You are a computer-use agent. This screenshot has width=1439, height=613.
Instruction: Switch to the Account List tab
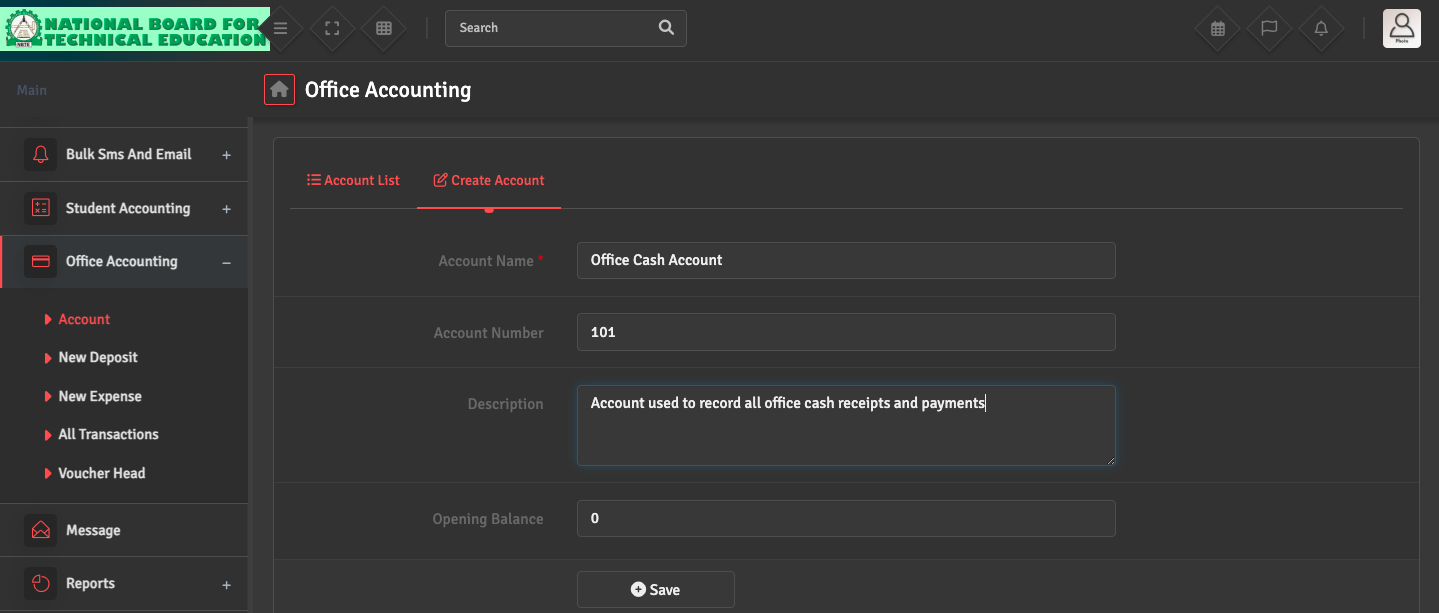coord(353,181)
